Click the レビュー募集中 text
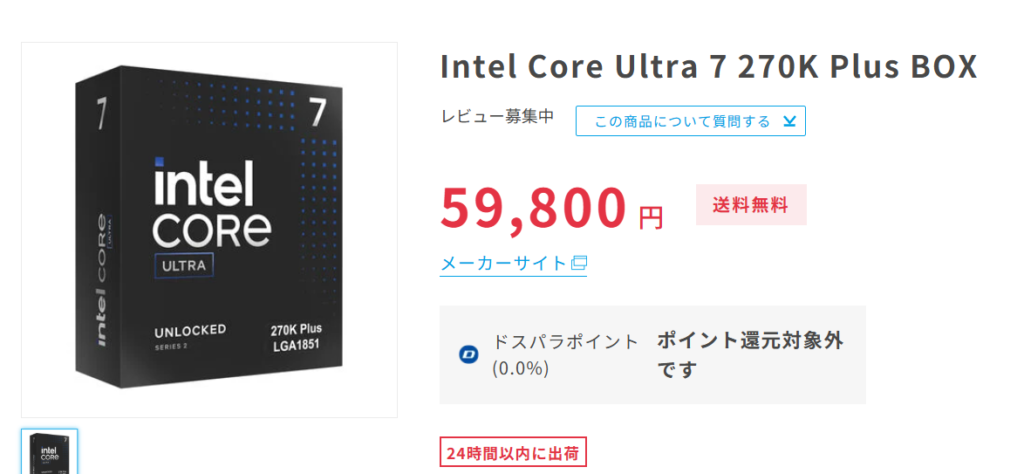This screenshot has width=1024, height=474. pyautogui.click(x=498, y=117)
